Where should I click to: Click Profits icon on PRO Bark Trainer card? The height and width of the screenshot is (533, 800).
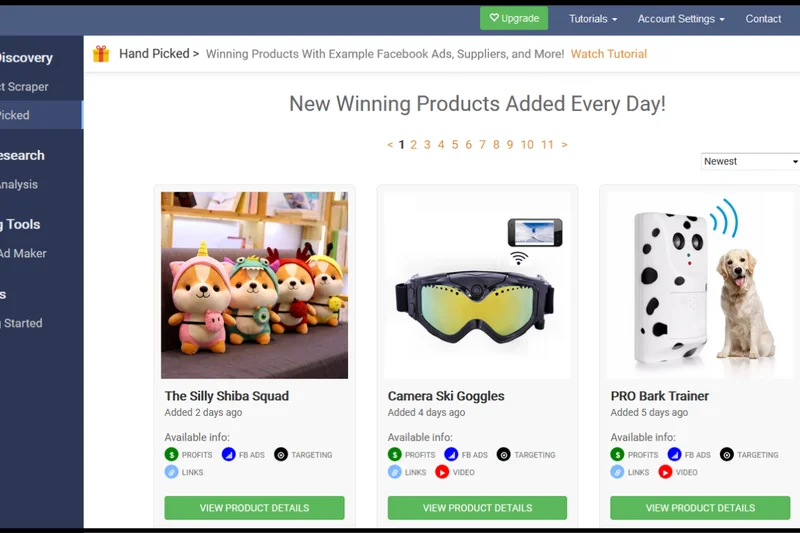[618, 455]
